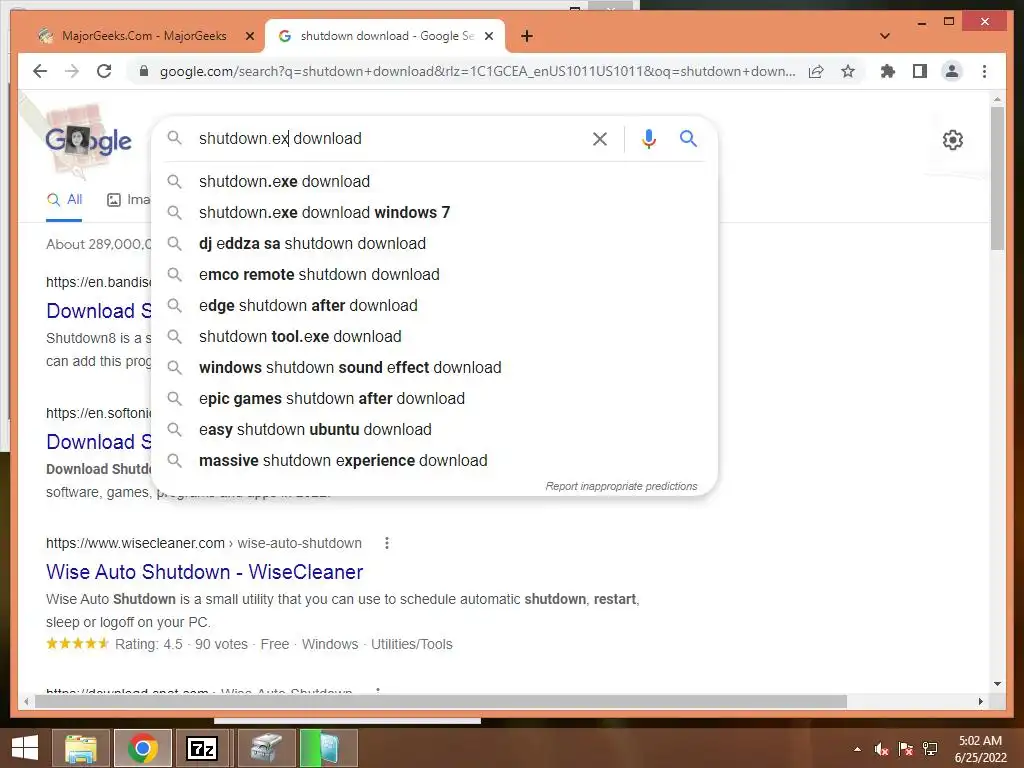Open Google quick settings gear
Image resolution: width=1024 pixels, height=768 pixels.
[953, 140]
